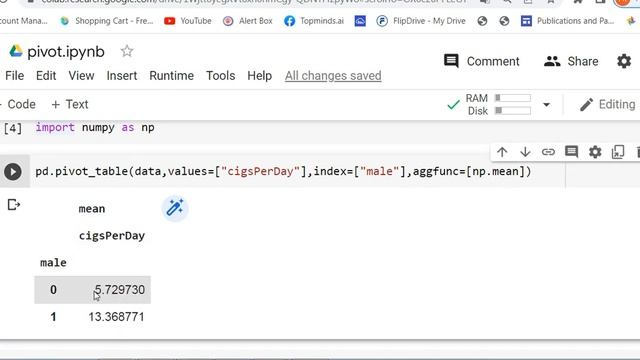Click the mean header in output
The image size is (640, 360).
pos(92,209)
